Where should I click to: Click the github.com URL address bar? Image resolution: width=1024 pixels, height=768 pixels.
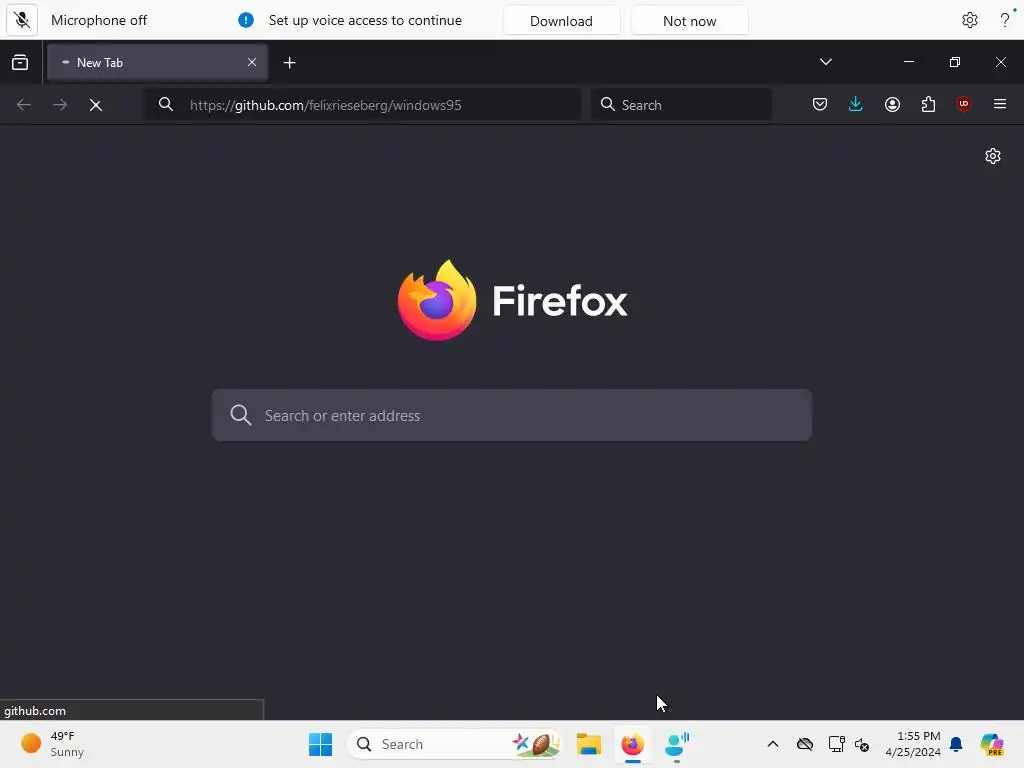click(x=362, y=104)
